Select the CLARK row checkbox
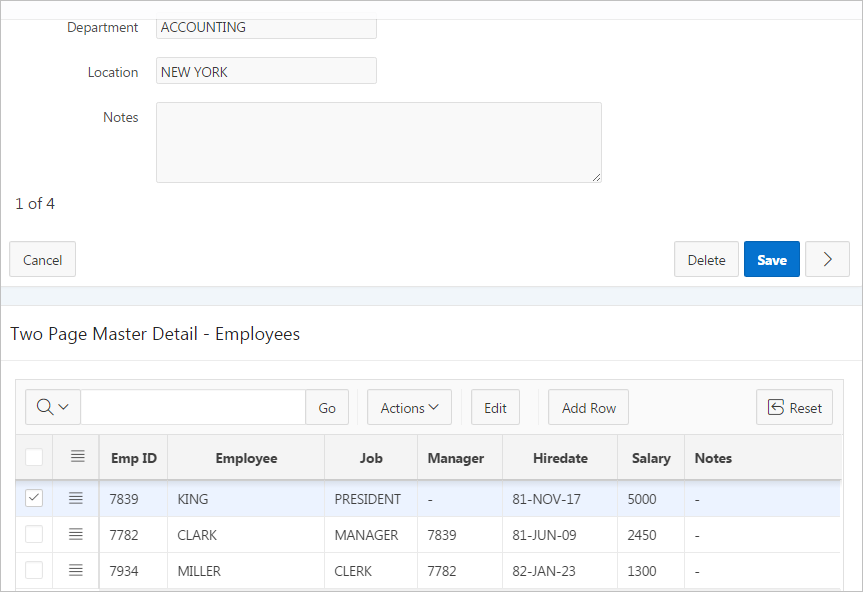Image resolution: width=863 pixels, height=592 pixels. pos(34,535)
